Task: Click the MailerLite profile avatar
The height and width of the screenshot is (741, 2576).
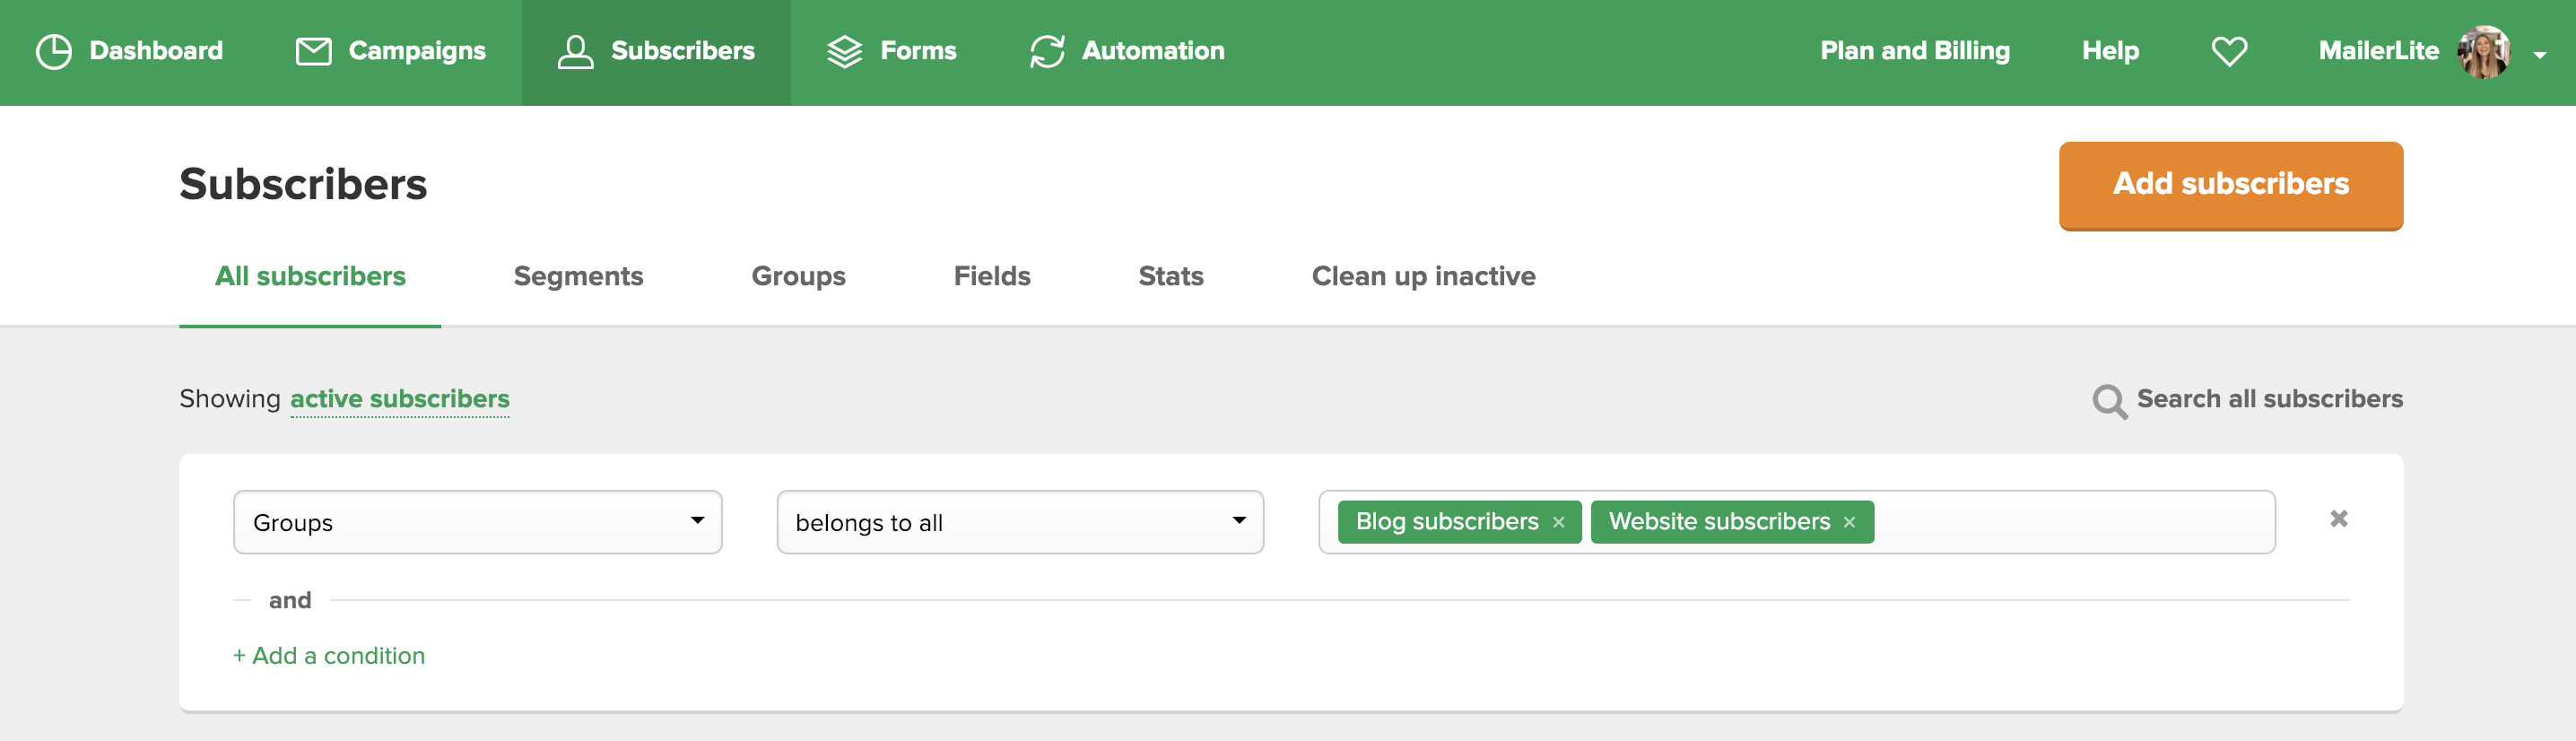Action: (x=2483, y=51)
